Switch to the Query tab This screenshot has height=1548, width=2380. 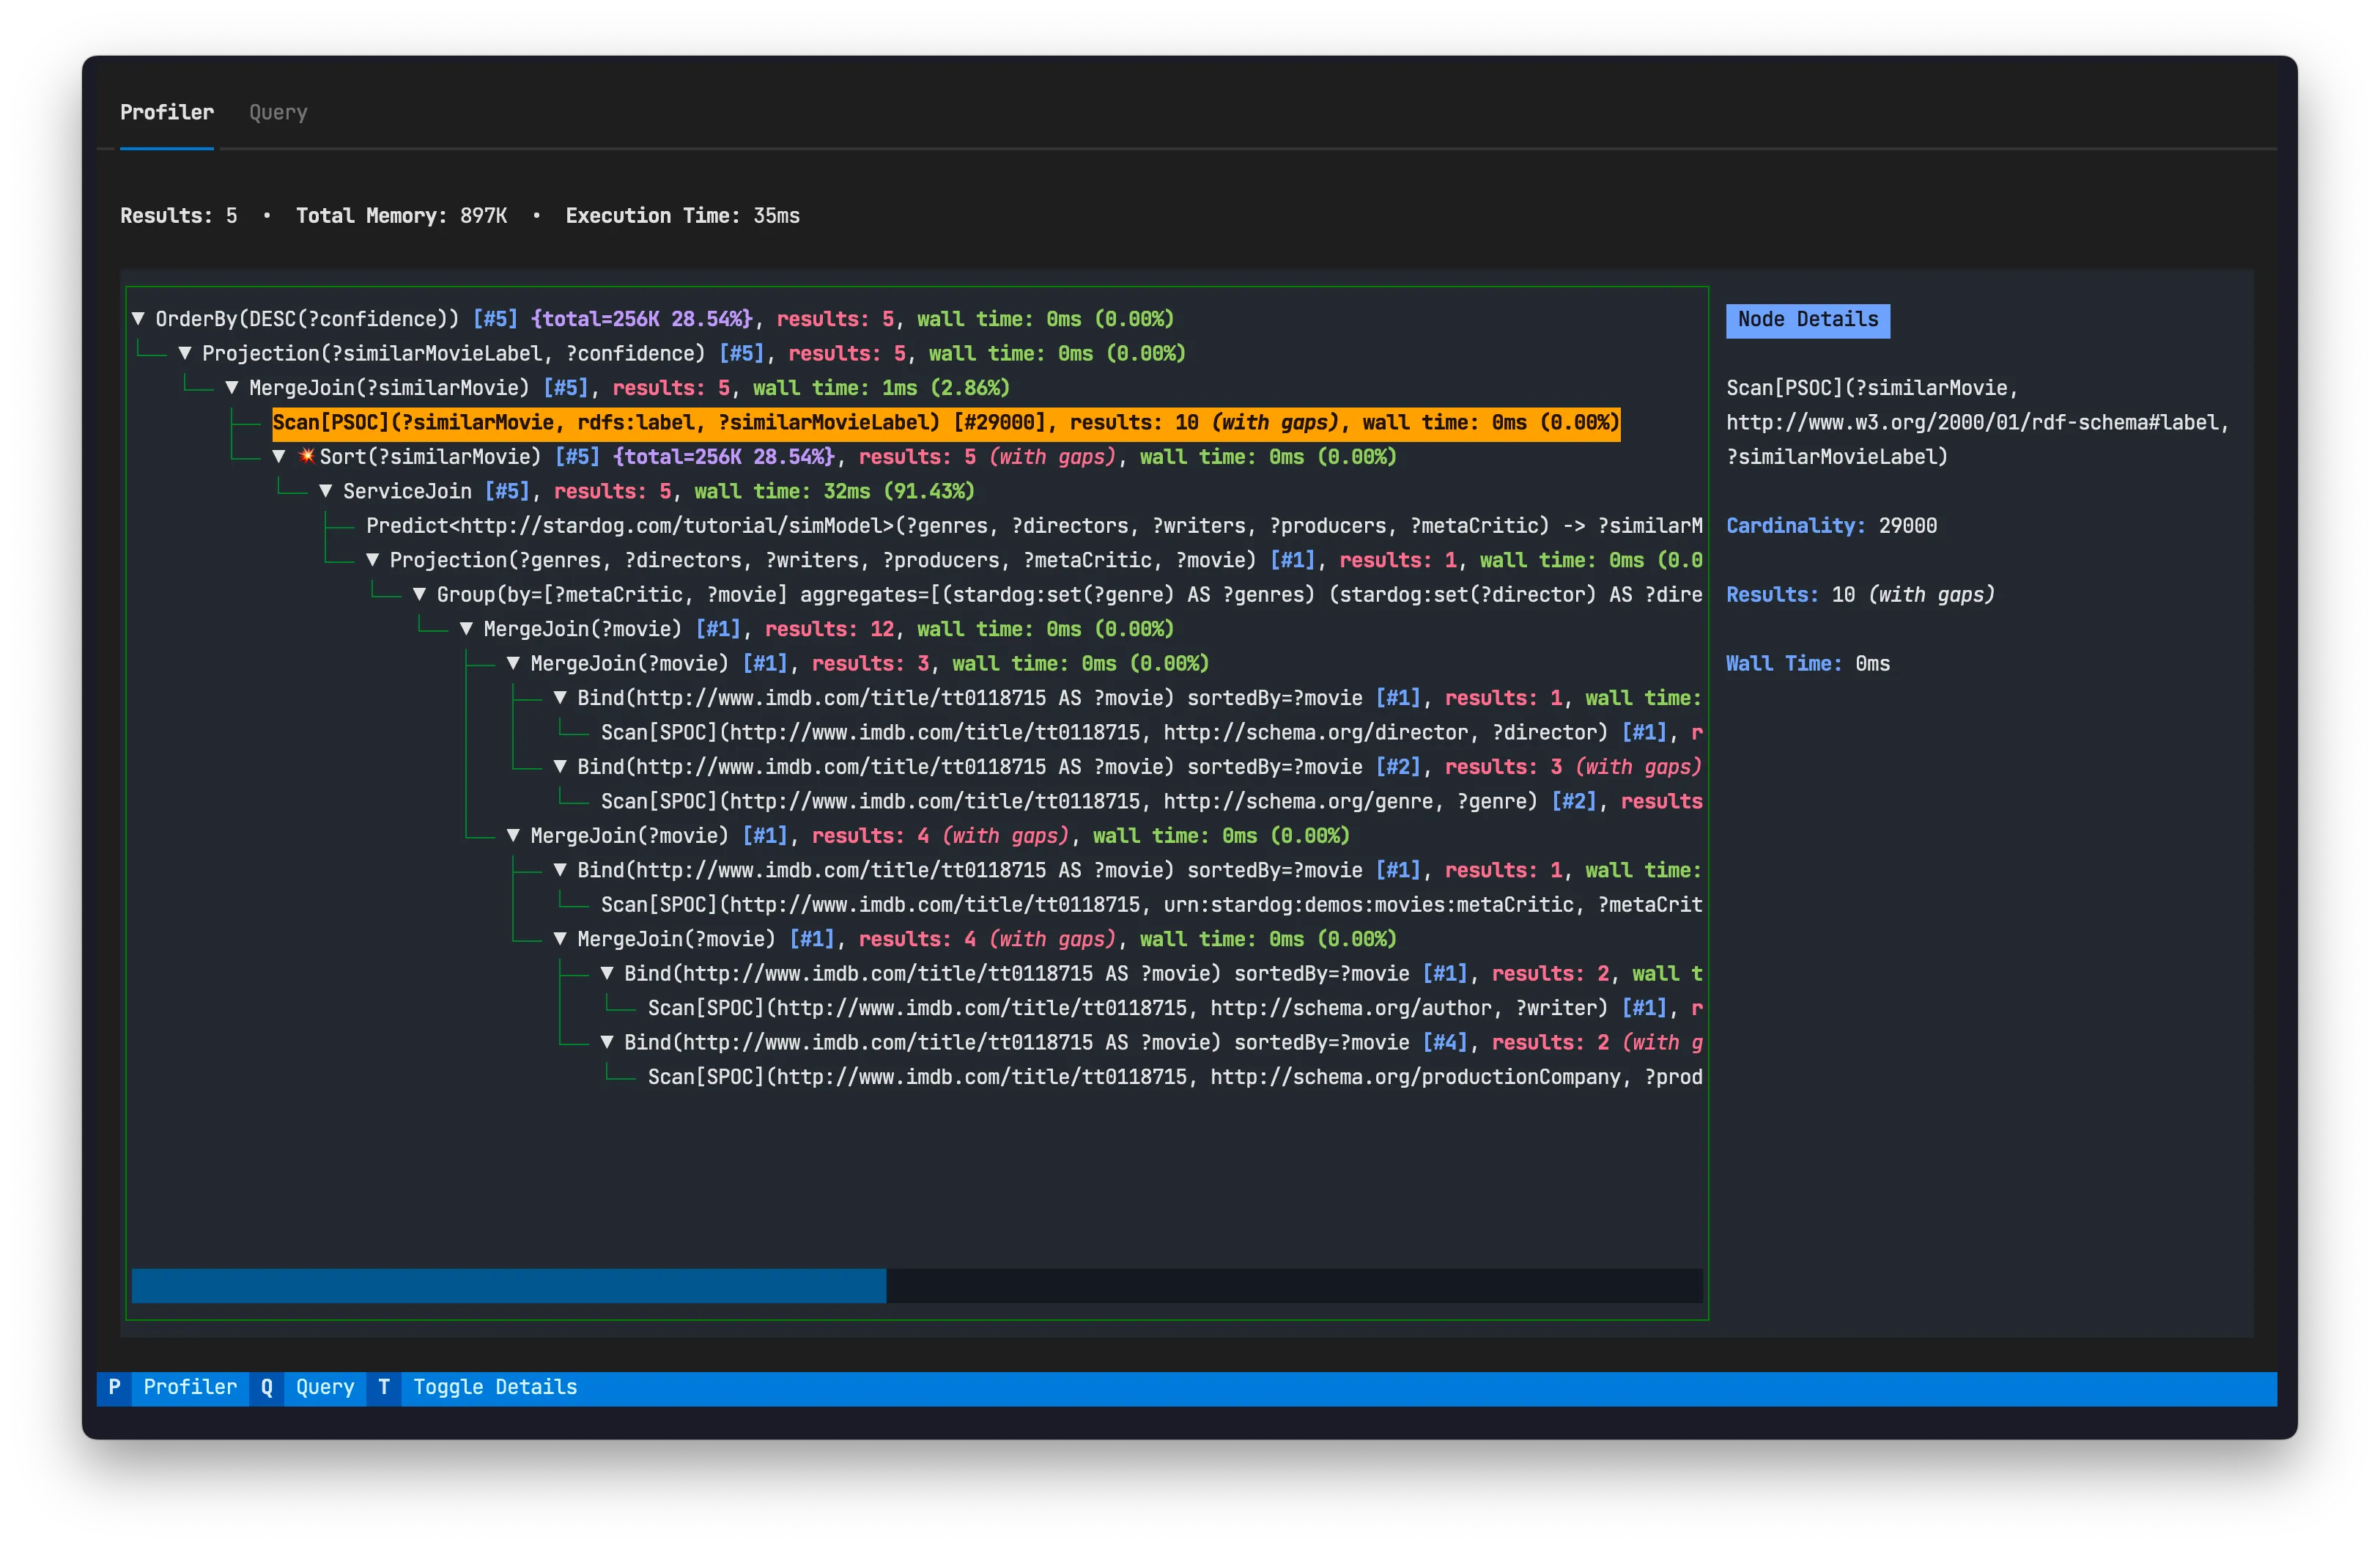[x=278, y=113]
